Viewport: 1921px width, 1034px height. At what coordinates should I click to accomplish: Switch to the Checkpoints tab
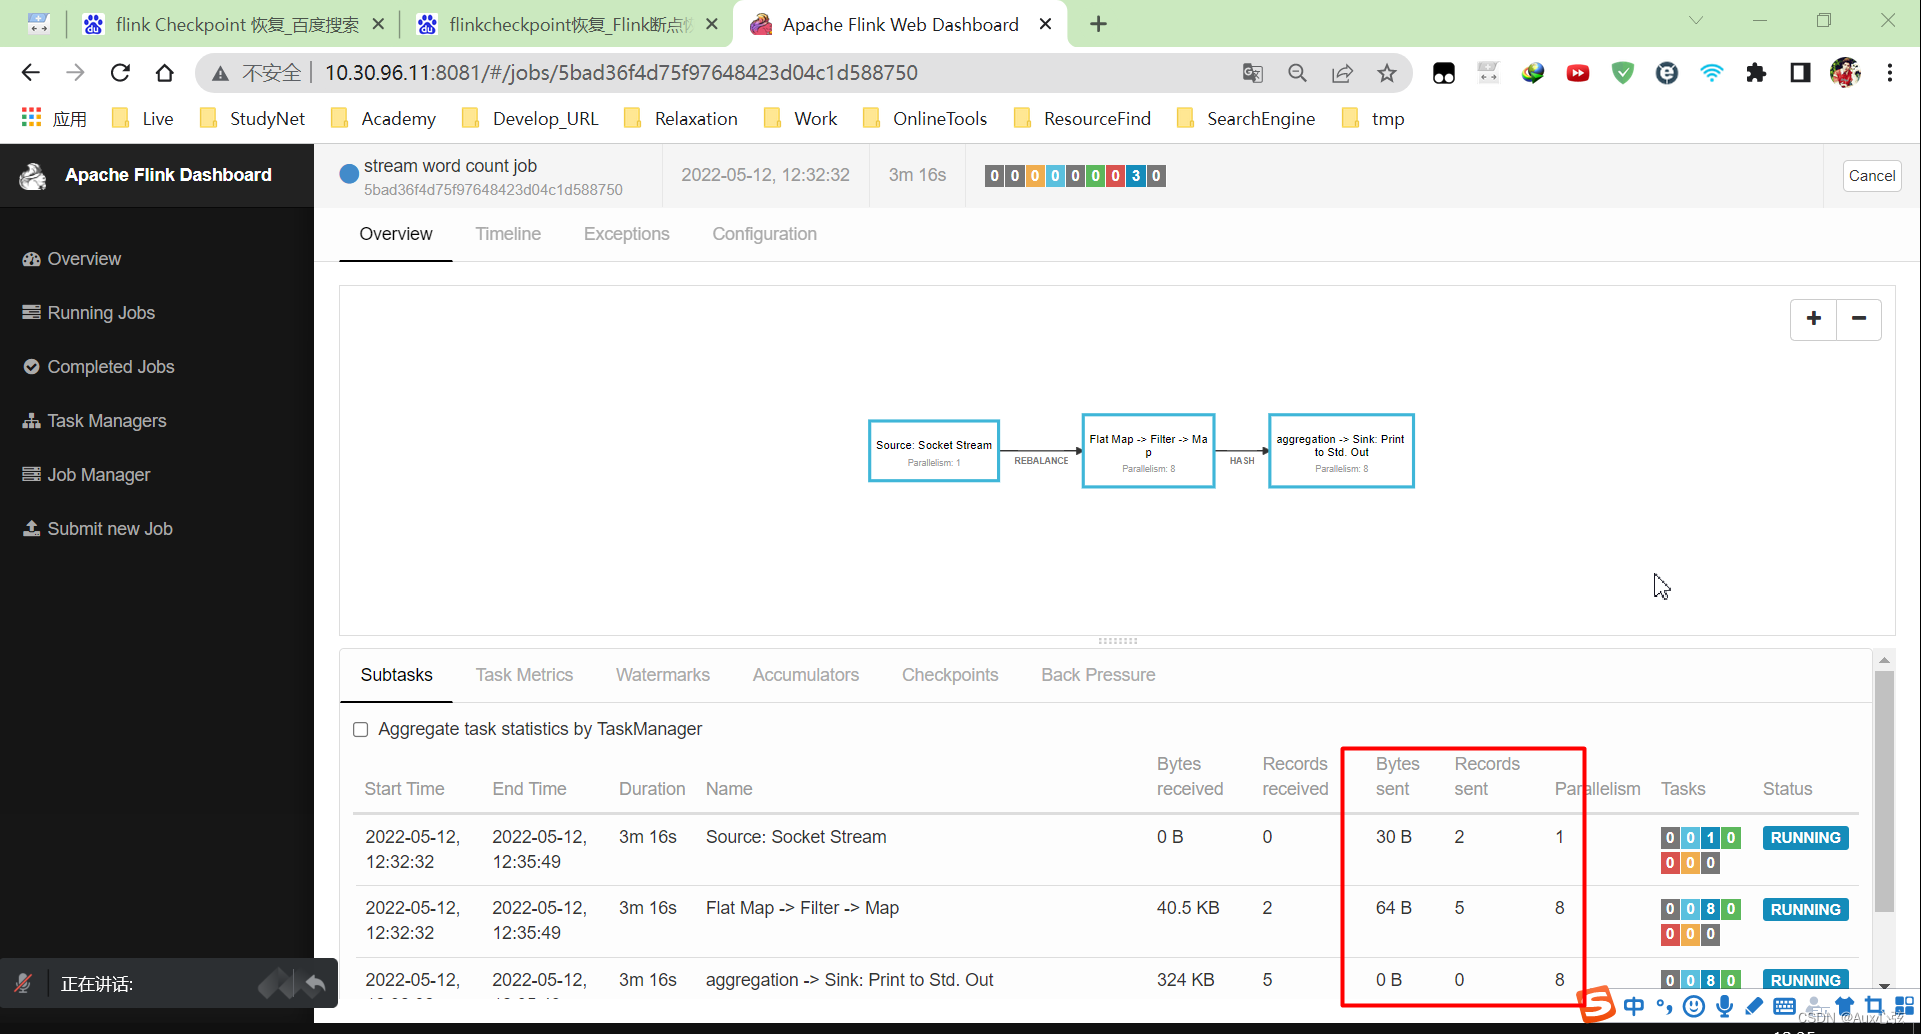pos(949,675)
